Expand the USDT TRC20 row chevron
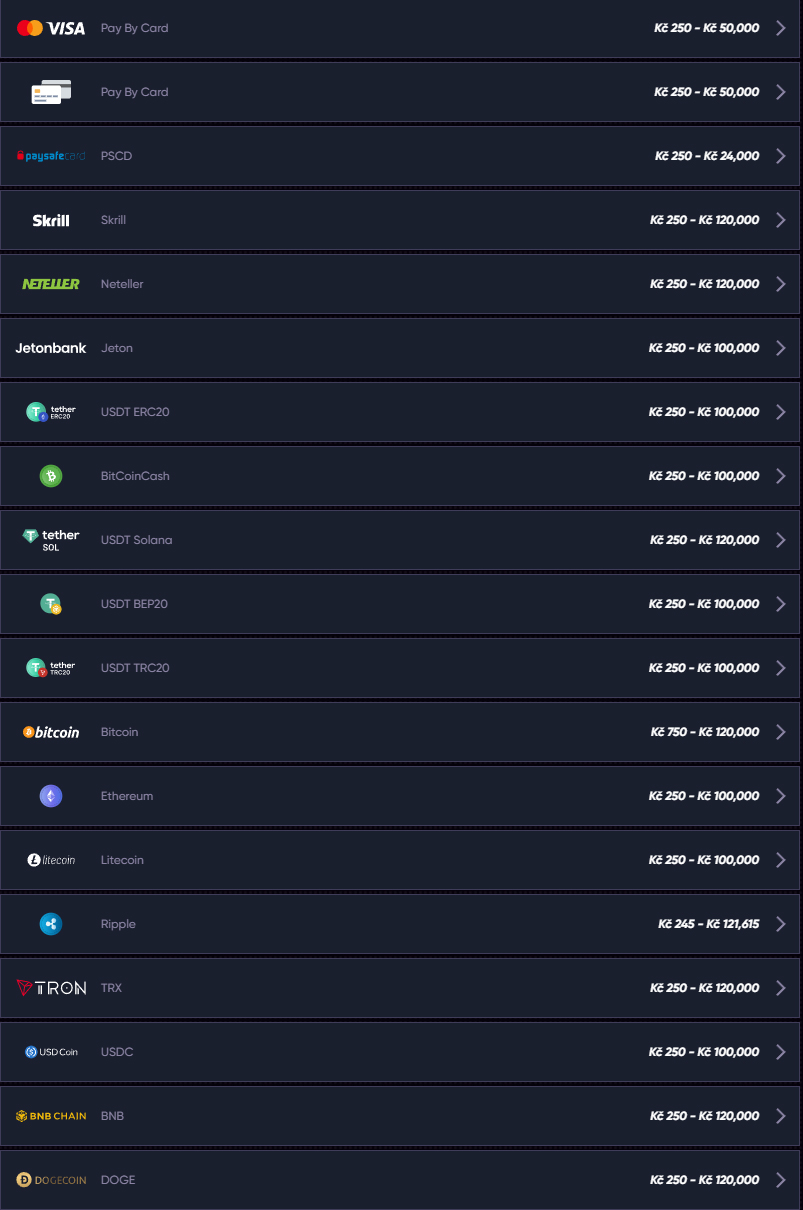The image size is (803, 1210). pyautogui.click(x=781, y=667)
